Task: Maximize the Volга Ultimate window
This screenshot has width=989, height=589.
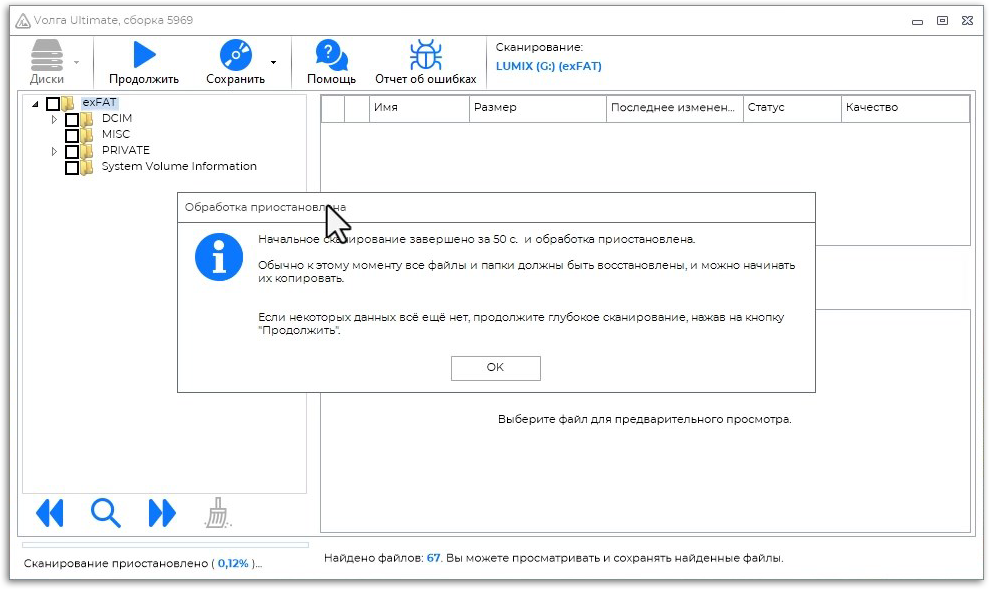Action: [x=942, y=21]
